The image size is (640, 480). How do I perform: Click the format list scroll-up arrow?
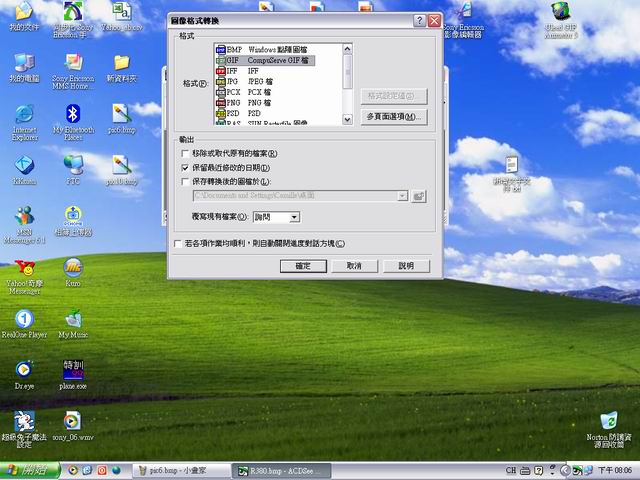[347, 49]
